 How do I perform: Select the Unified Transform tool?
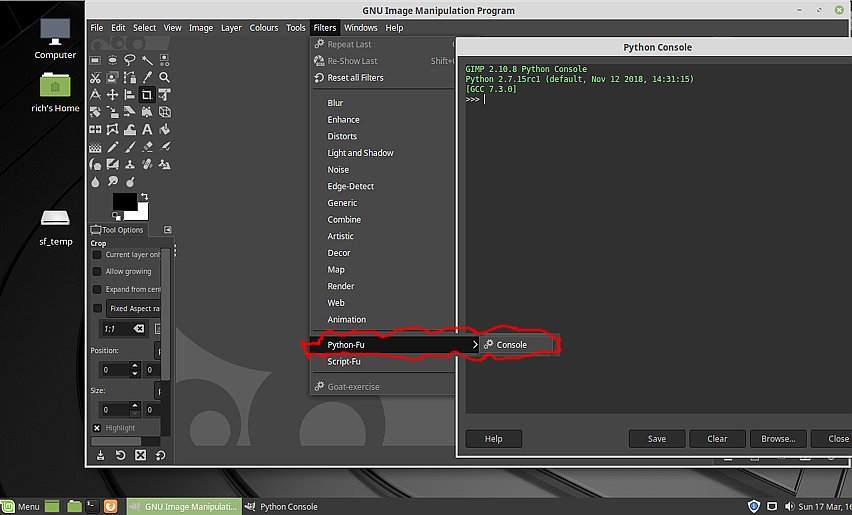pyautogui.click(x=165, y=95)
